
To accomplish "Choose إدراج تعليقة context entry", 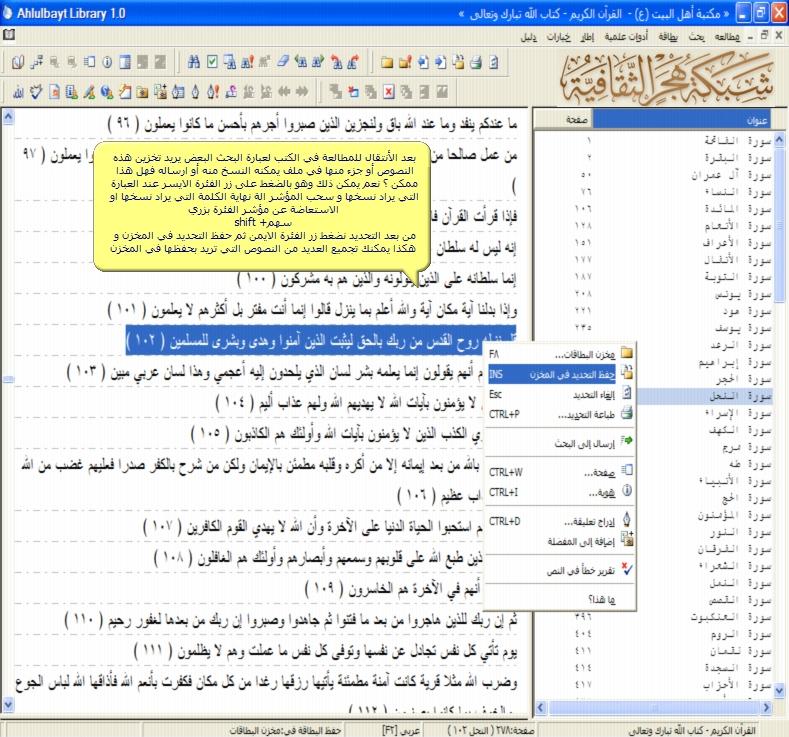I will [x=561, y=521].
